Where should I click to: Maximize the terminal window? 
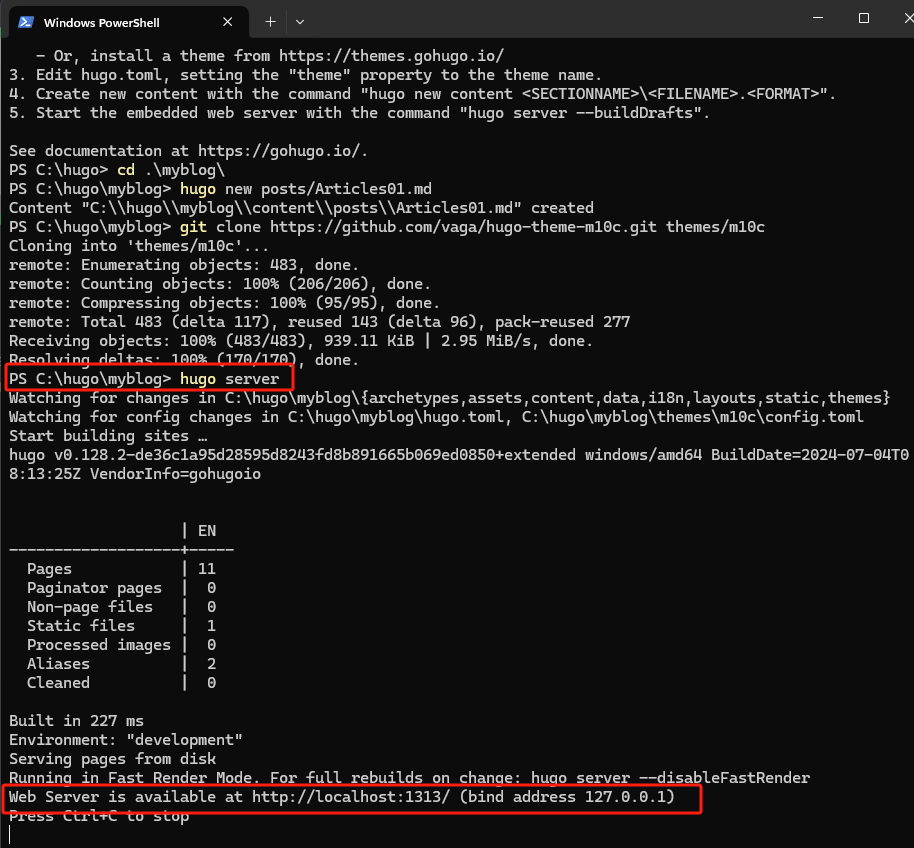pos(864,18)
